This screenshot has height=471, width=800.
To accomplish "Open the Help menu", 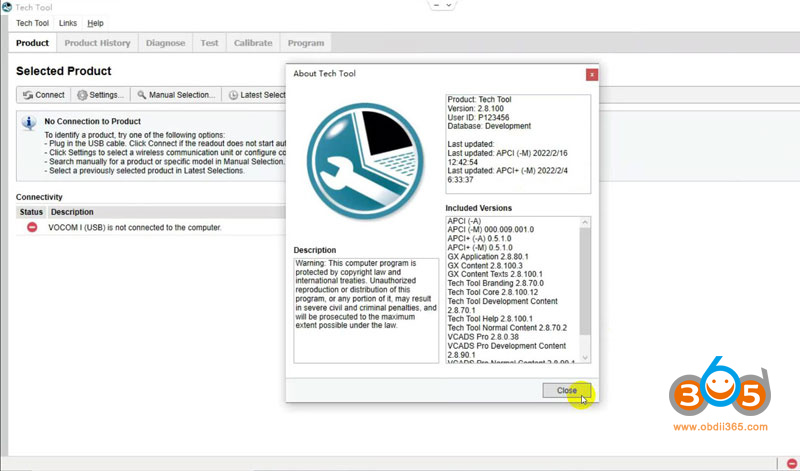I will click(x=95, y=23).
